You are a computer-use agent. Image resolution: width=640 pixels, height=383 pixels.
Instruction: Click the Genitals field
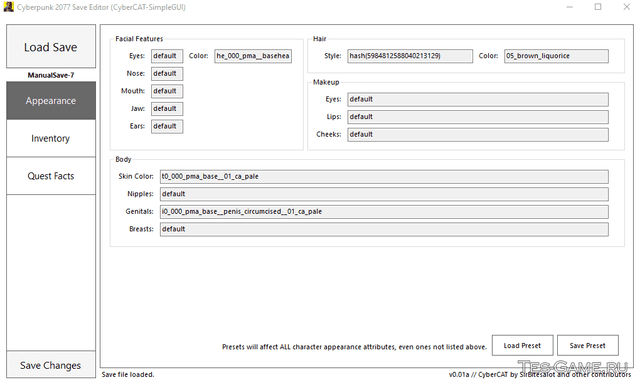tap(384, 212)
